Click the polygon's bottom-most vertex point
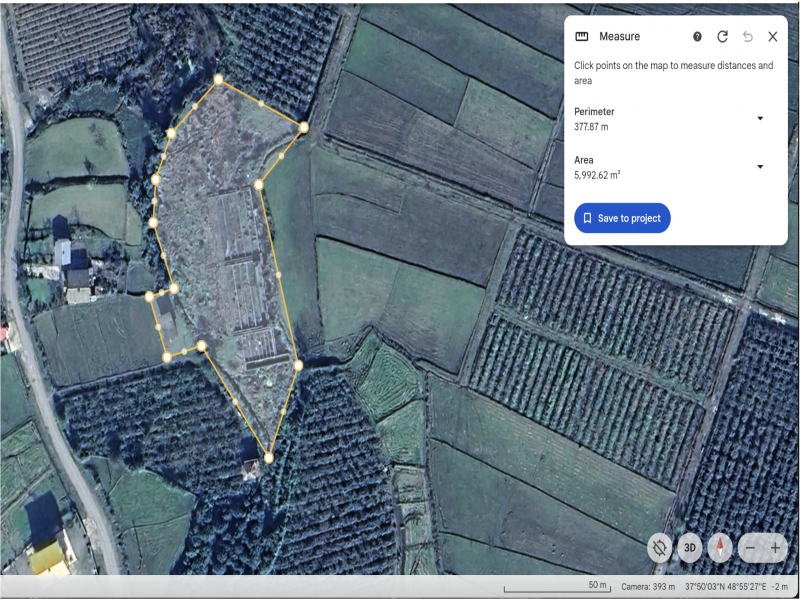This screenshot has width=800, height=600. tap(269, 457)
